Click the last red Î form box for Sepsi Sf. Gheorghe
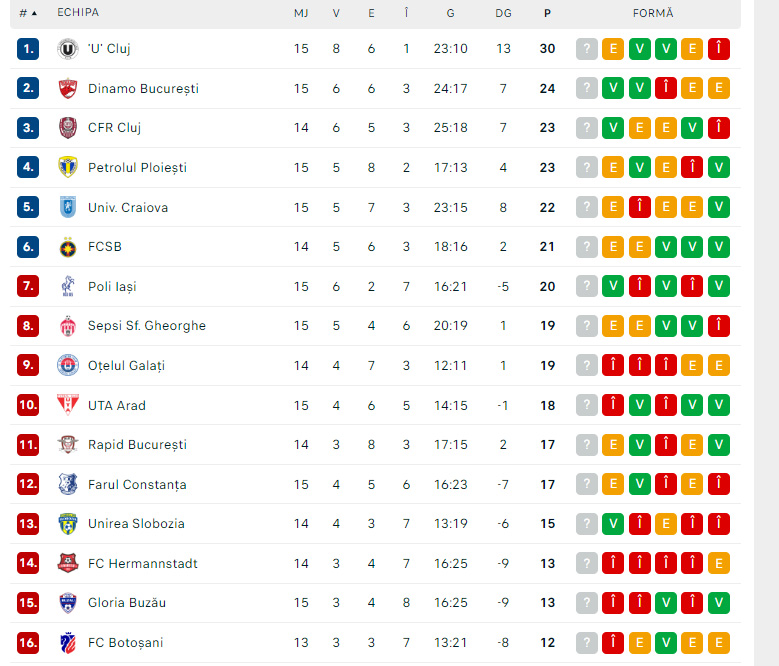The width and height of the screenshot is (779, 666). [x=718, y=326]
